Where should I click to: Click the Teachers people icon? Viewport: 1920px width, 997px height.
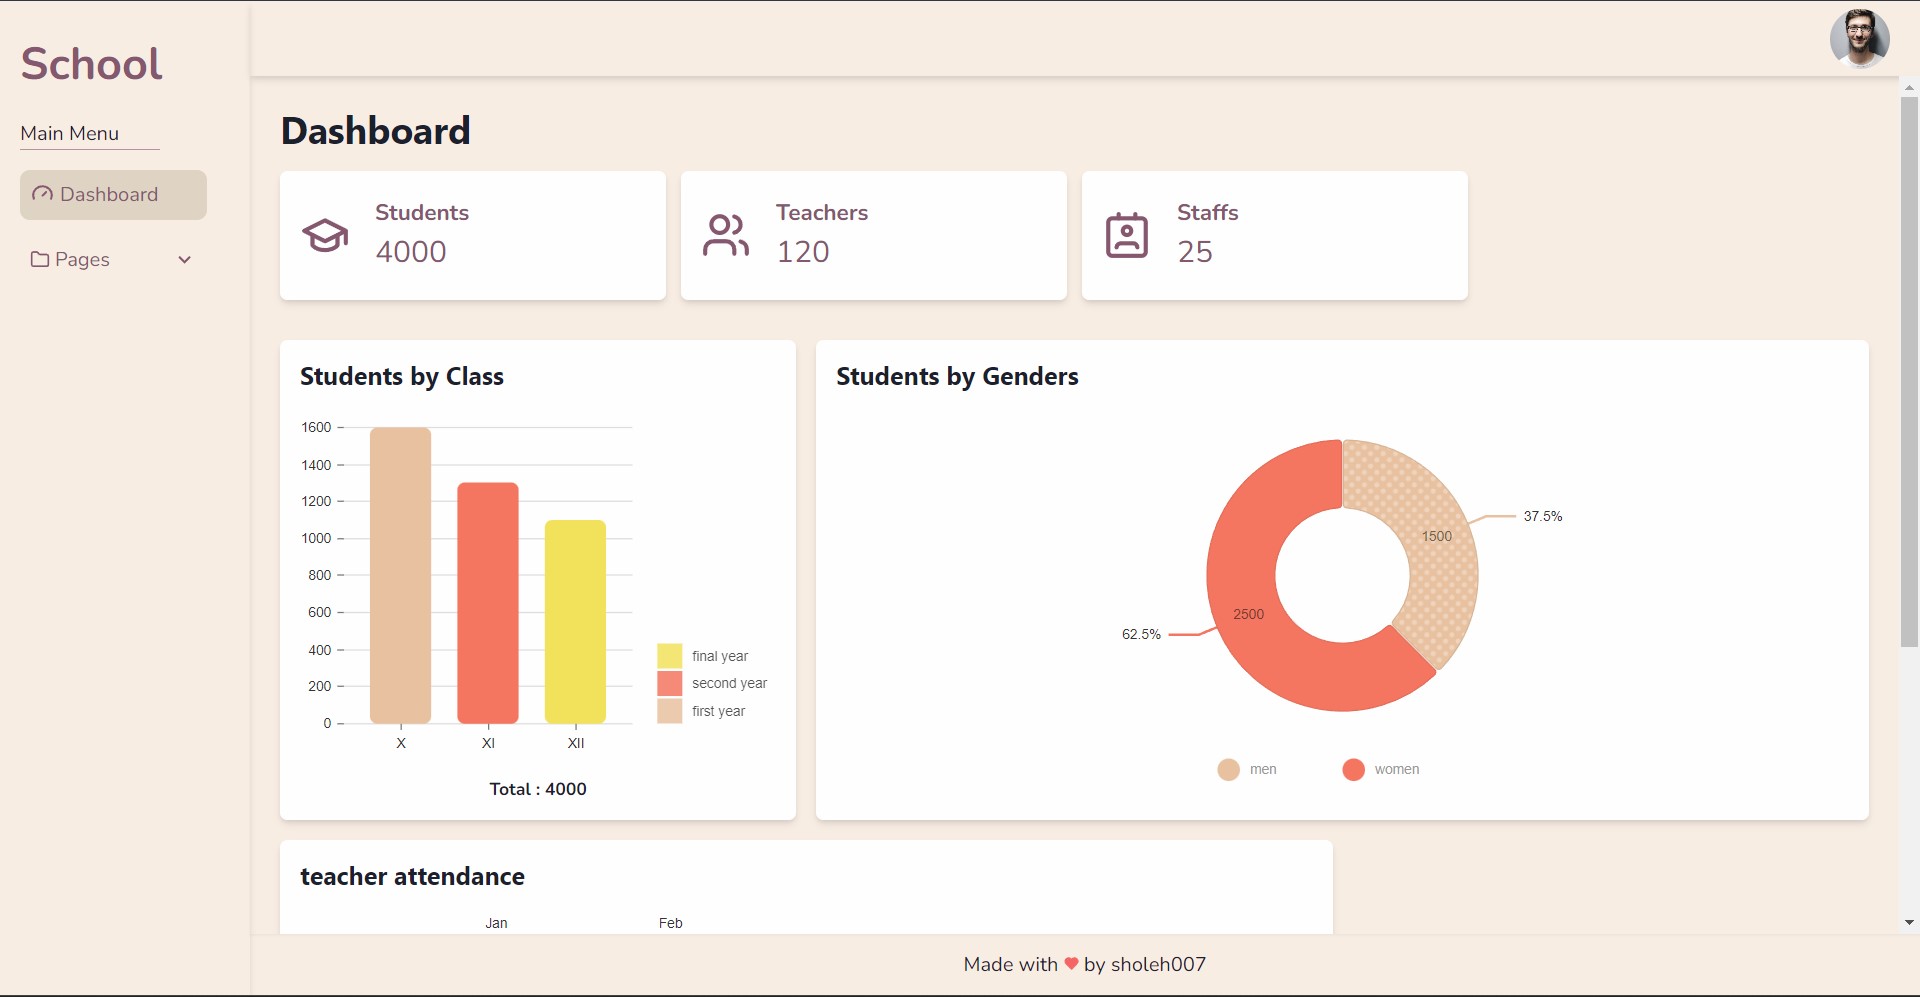click(x=726, y=236)
